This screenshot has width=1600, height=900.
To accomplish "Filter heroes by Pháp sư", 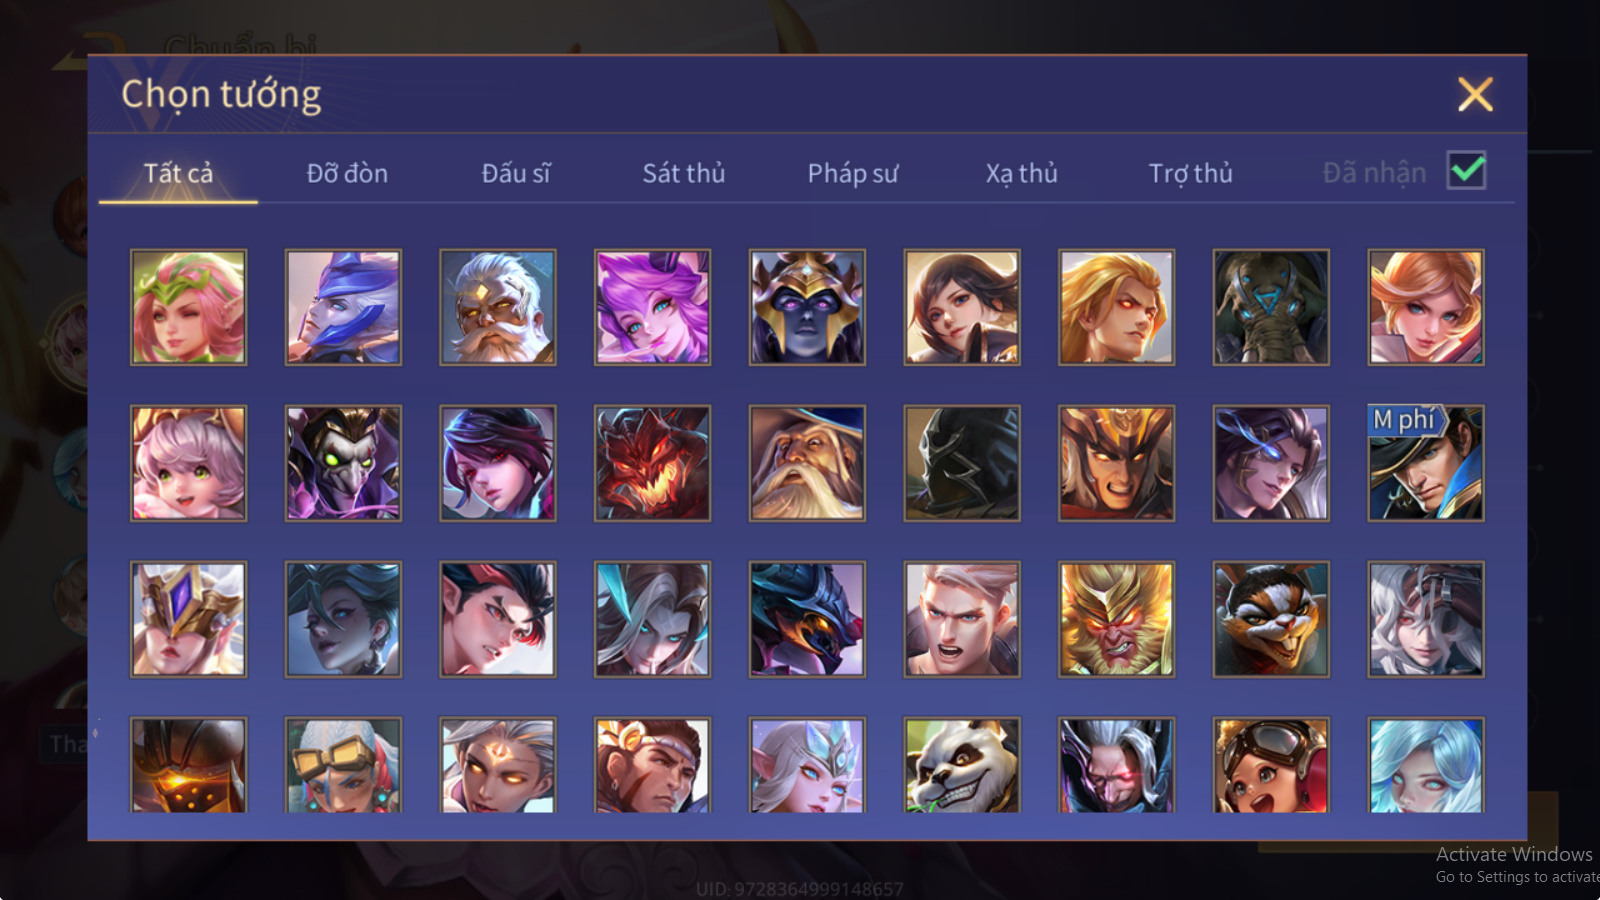I will click(853, 173).
